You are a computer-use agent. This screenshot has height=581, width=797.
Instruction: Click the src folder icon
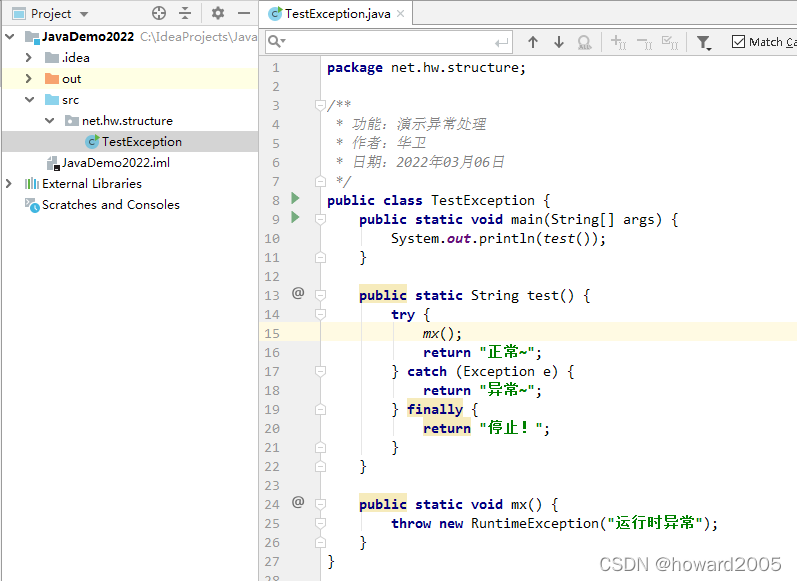click(52, 100)
